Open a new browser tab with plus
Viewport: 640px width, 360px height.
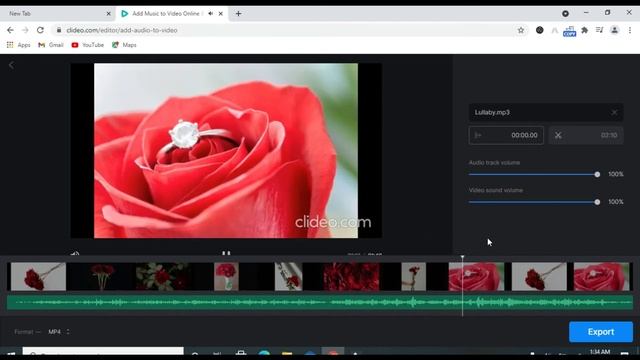tap(238, 13)
